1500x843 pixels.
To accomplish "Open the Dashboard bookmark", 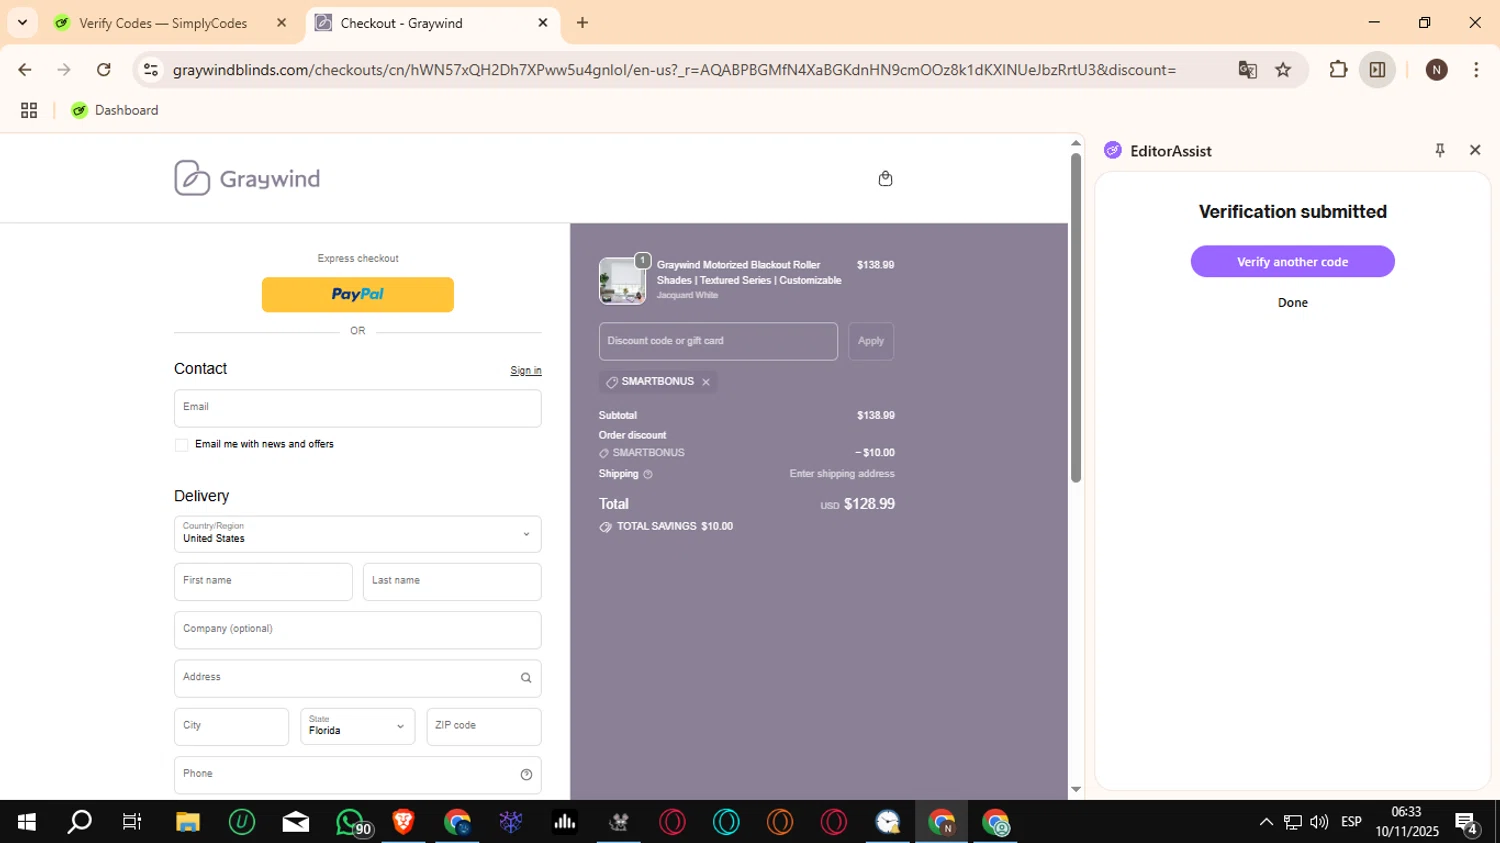I will pos(115,110).
